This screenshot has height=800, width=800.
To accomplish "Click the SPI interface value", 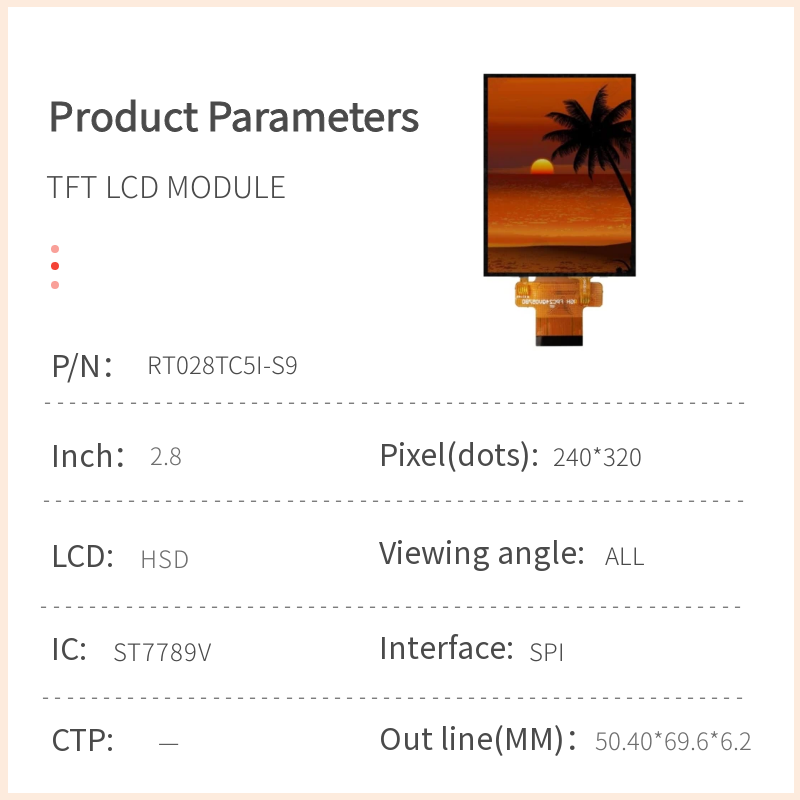I will coord(547,653).
